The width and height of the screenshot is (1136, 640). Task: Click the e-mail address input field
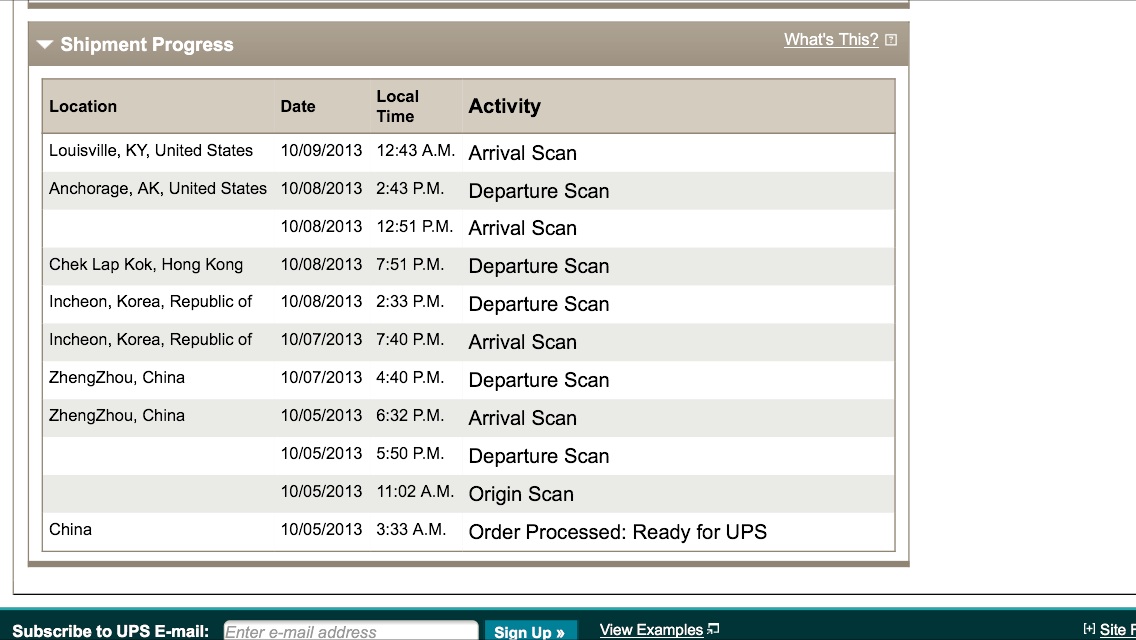351,631
